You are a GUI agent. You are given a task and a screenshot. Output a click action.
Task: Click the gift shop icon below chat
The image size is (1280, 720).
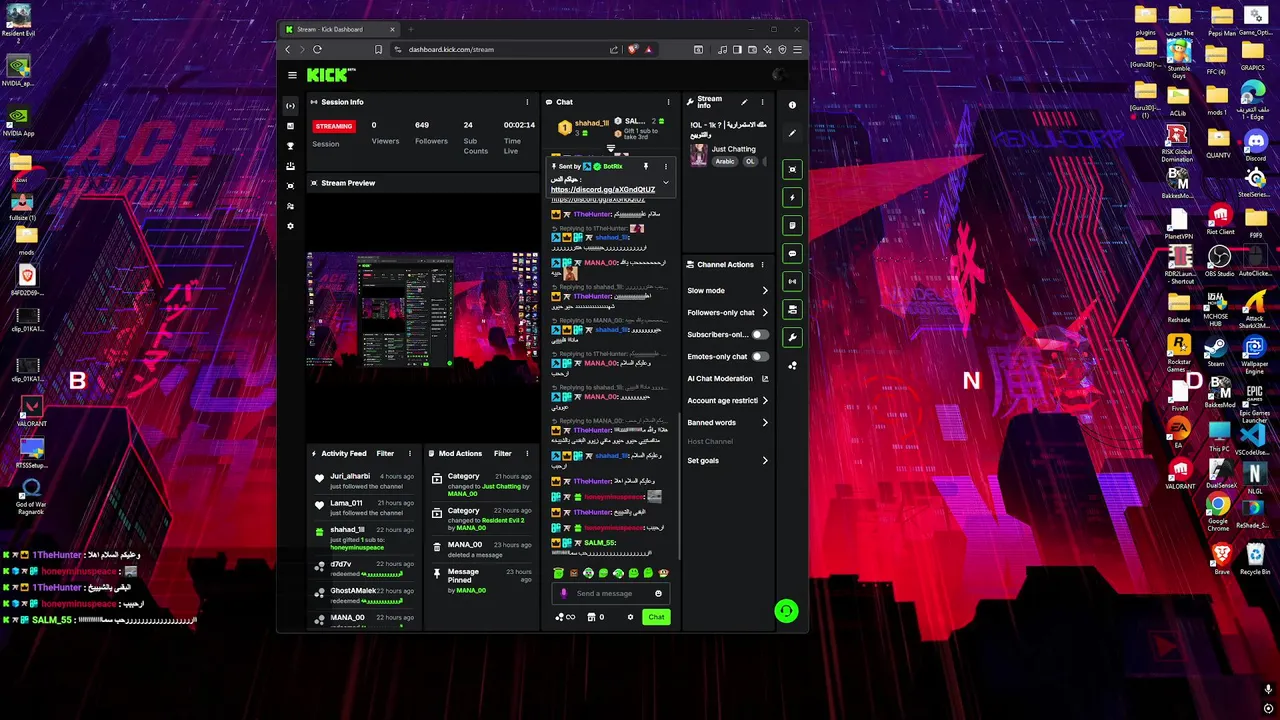590,617
